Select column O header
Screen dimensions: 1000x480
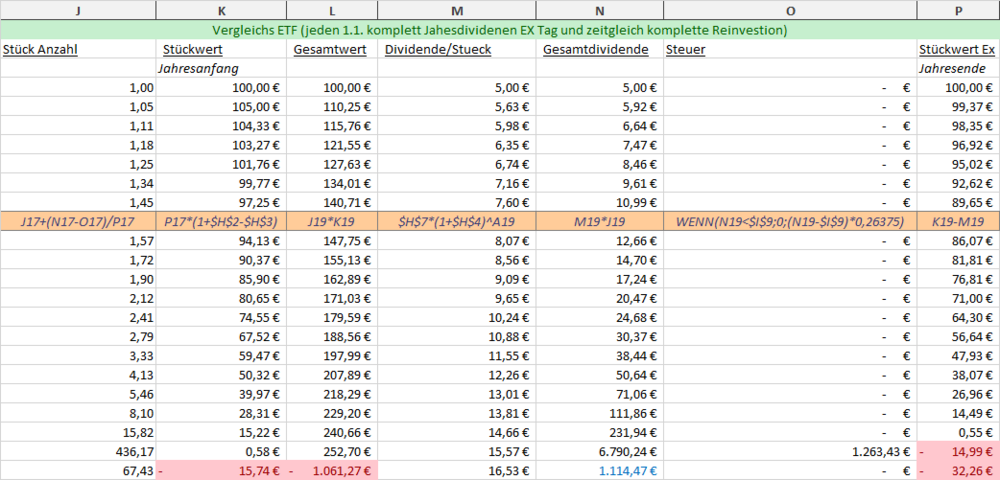click(x=790, y=10)
